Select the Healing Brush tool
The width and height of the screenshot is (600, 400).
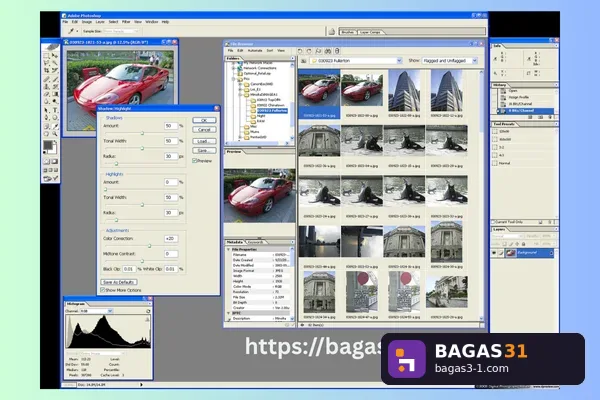[46, 79]
